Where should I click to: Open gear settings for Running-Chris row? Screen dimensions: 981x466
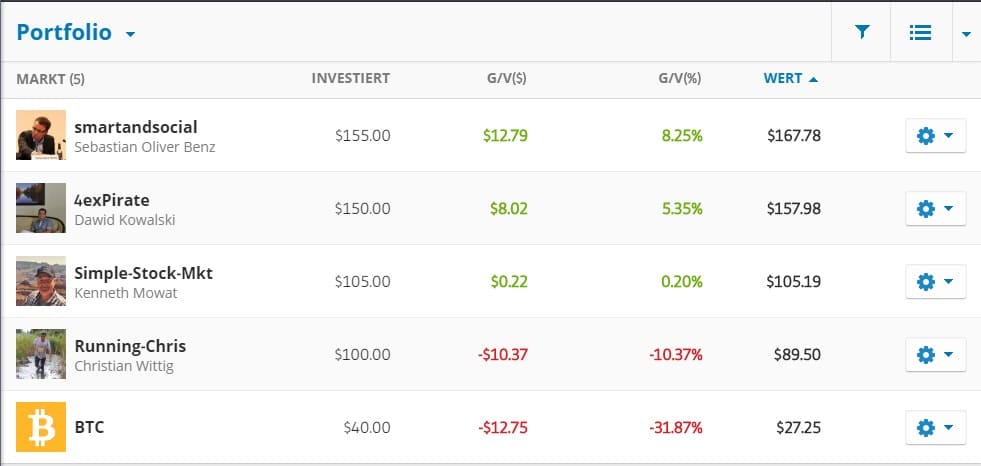click(935, 354)
